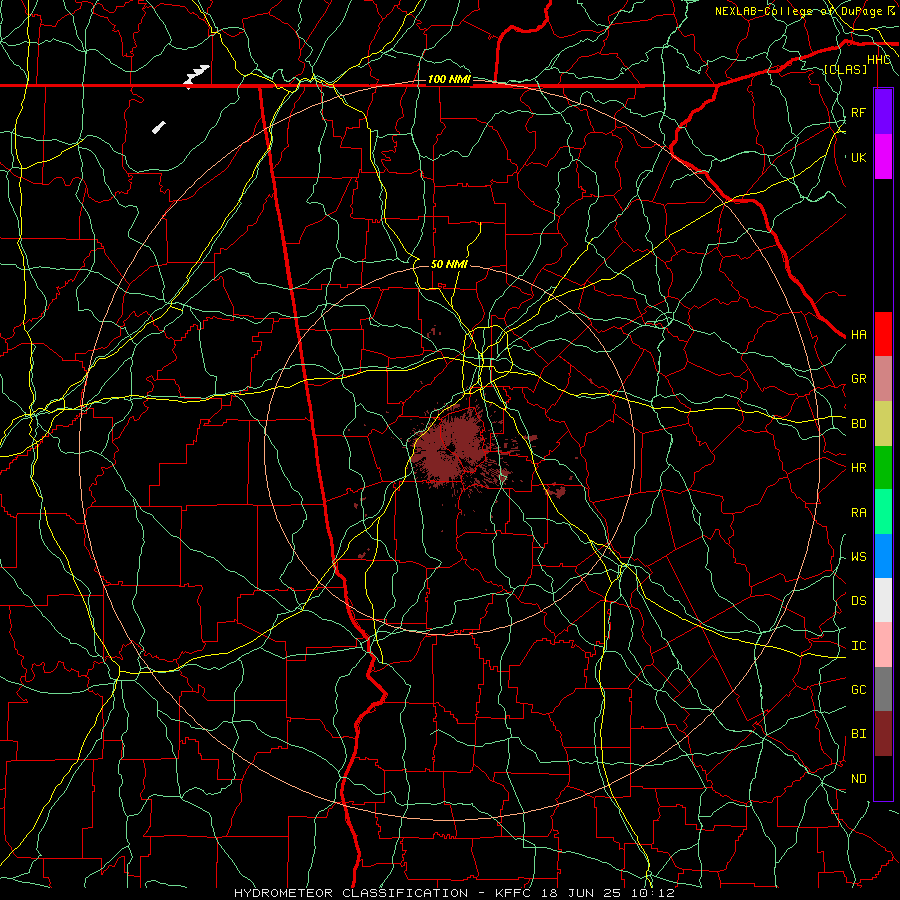Click the BI legend label
Viewport: 900px width, 900px height.
[x=859, y=734]
